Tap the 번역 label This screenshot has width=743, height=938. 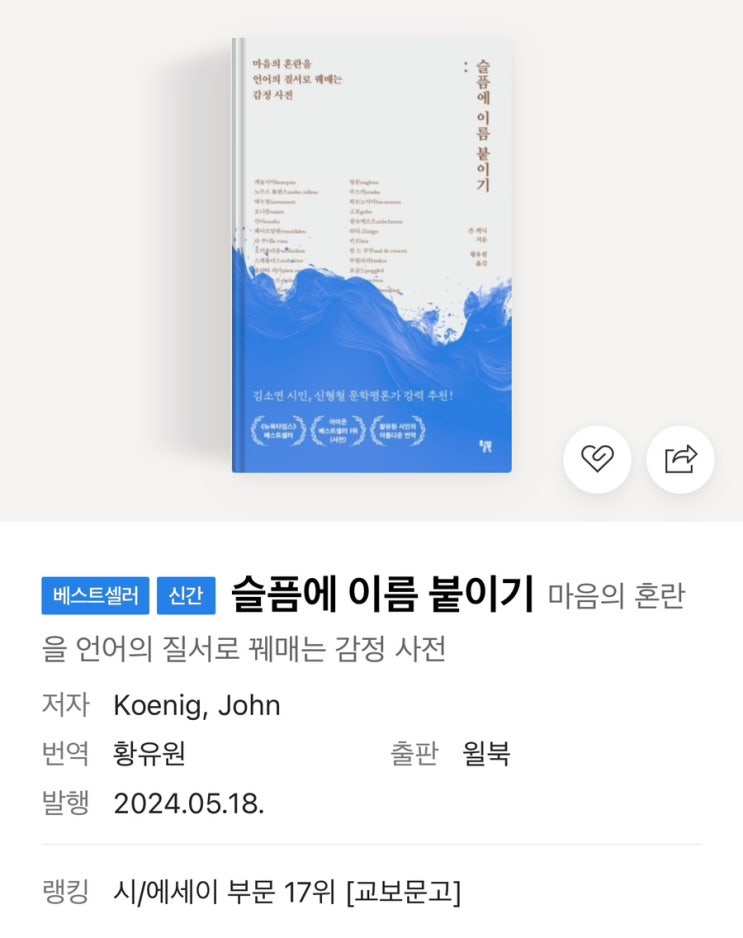click(66, 754)
